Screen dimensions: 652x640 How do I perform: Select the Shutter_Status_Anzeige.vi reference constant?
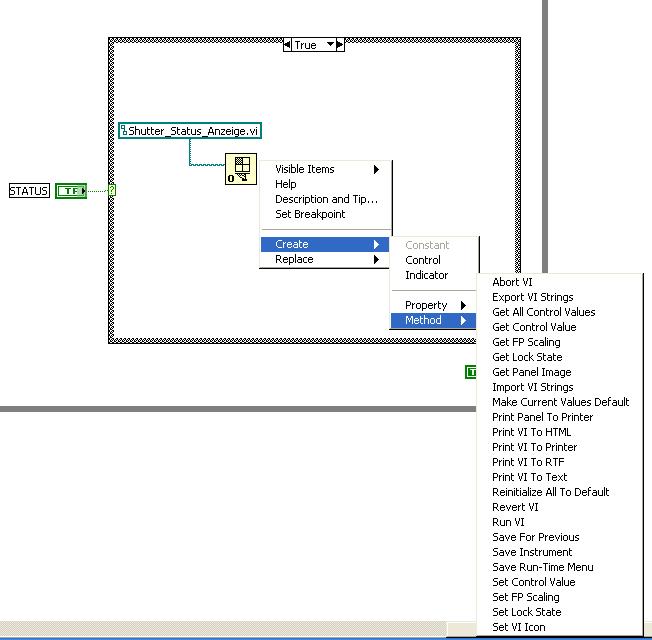(190, 131)
